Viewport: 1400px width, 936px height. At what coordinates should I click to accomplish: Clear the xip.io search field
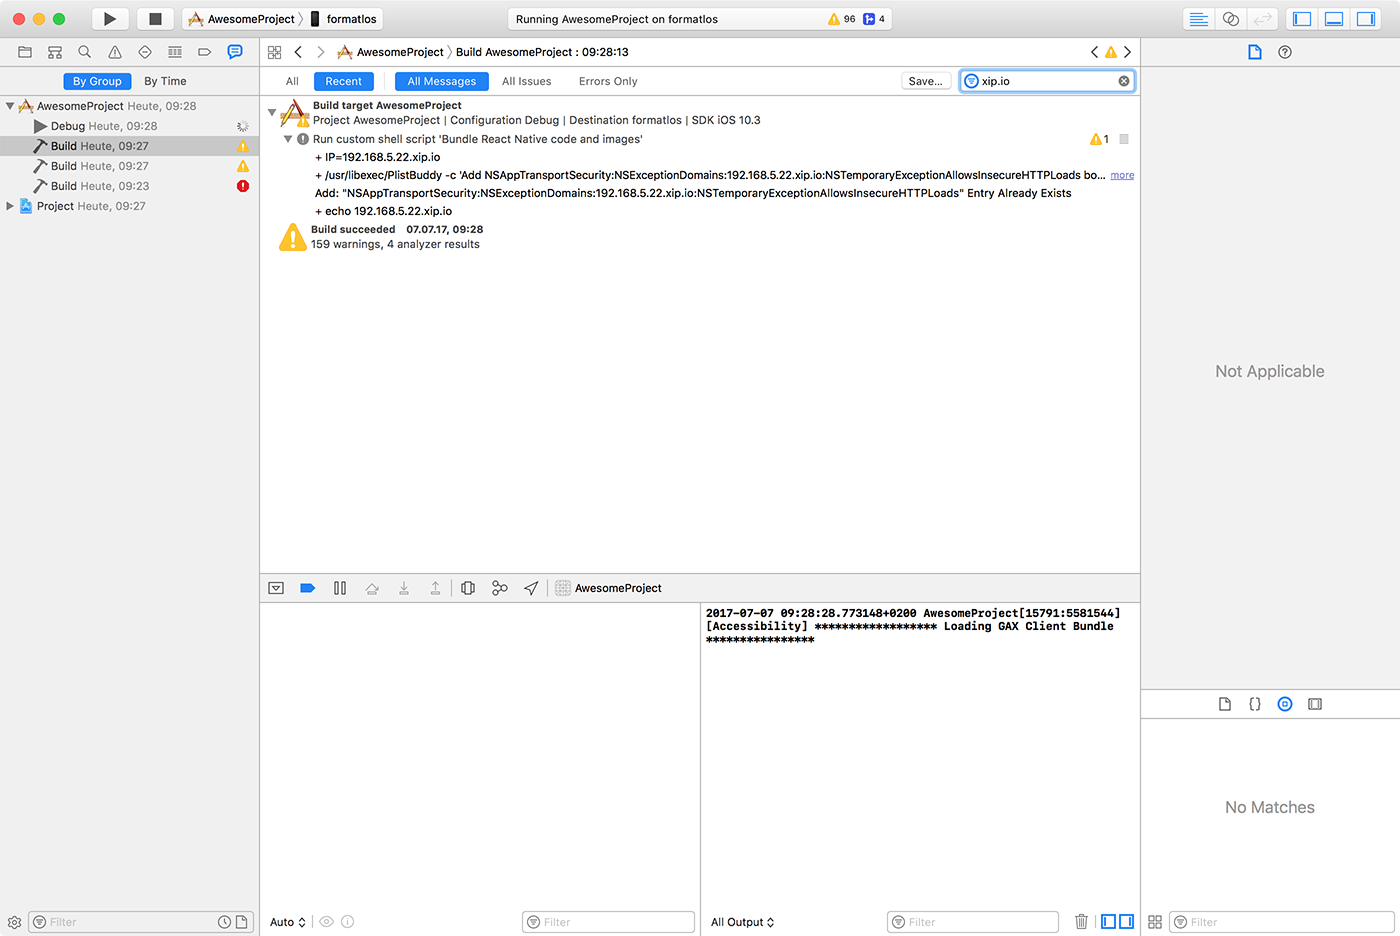(1124, 81)
